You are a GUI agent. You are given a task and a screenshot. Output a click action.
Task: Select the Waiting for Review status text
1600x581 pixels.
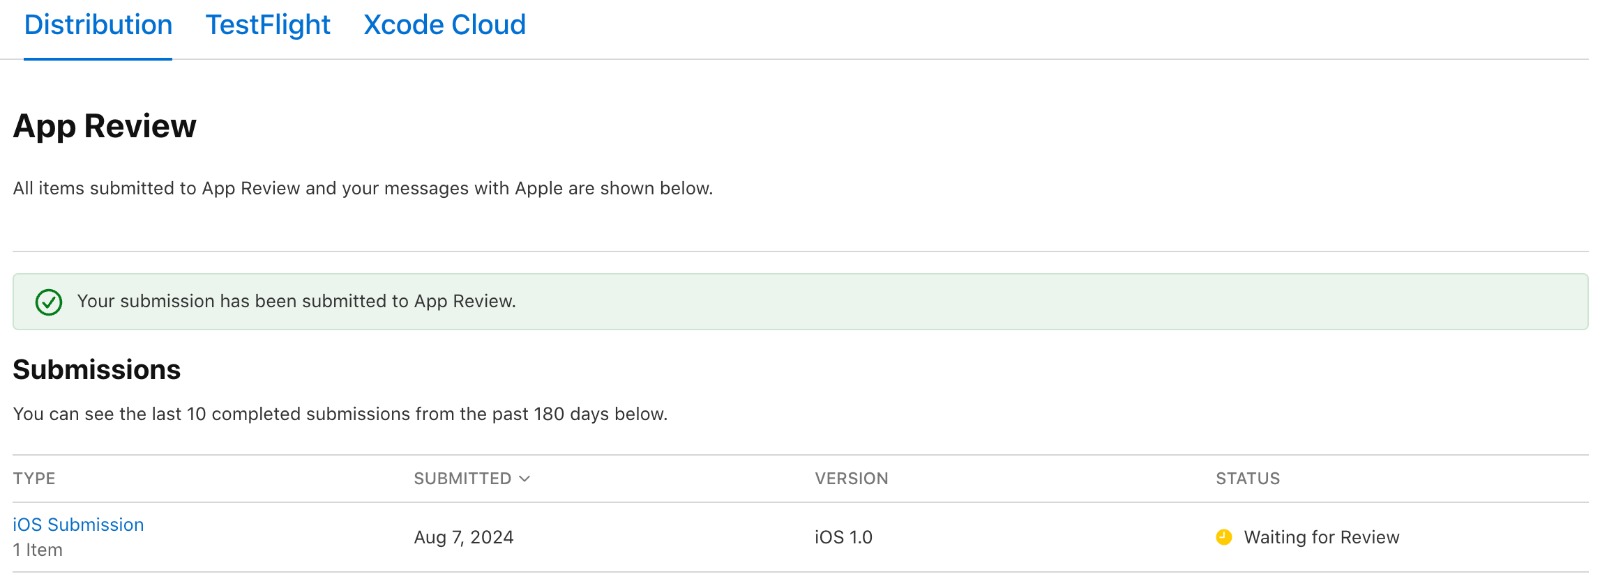tap(1321, 537)
